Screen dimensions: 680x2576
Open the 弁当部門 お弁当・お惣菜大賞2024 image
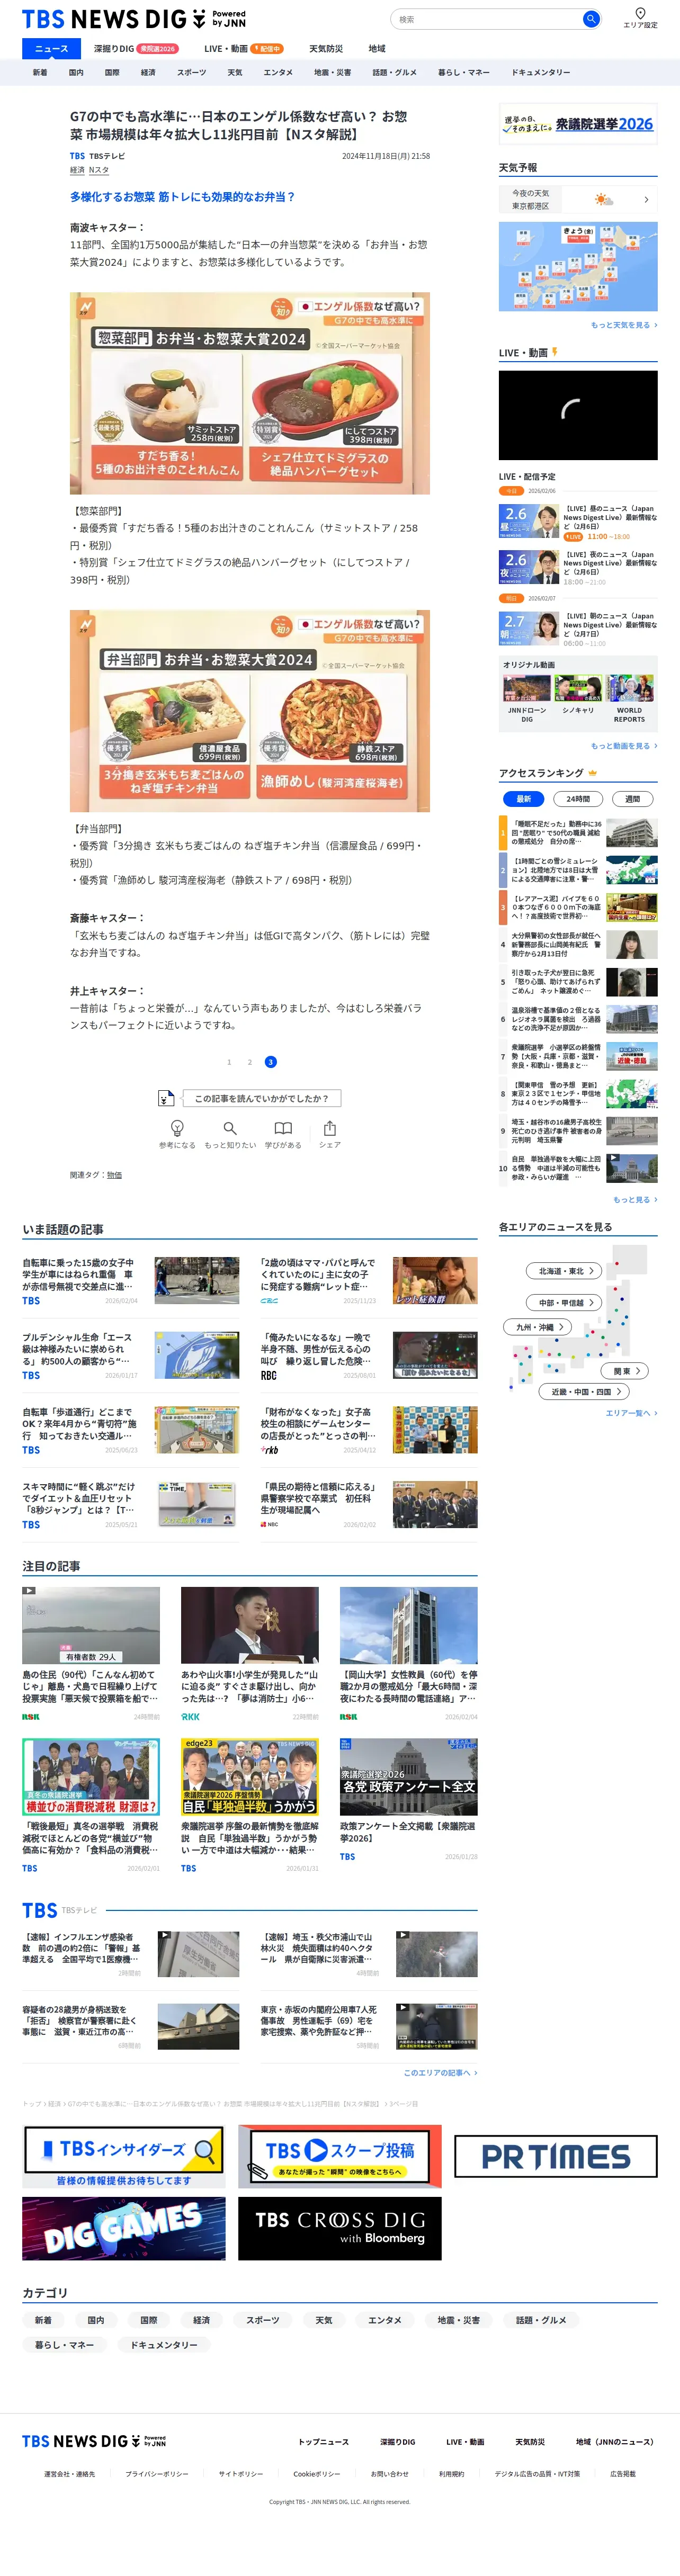(250, 711)
